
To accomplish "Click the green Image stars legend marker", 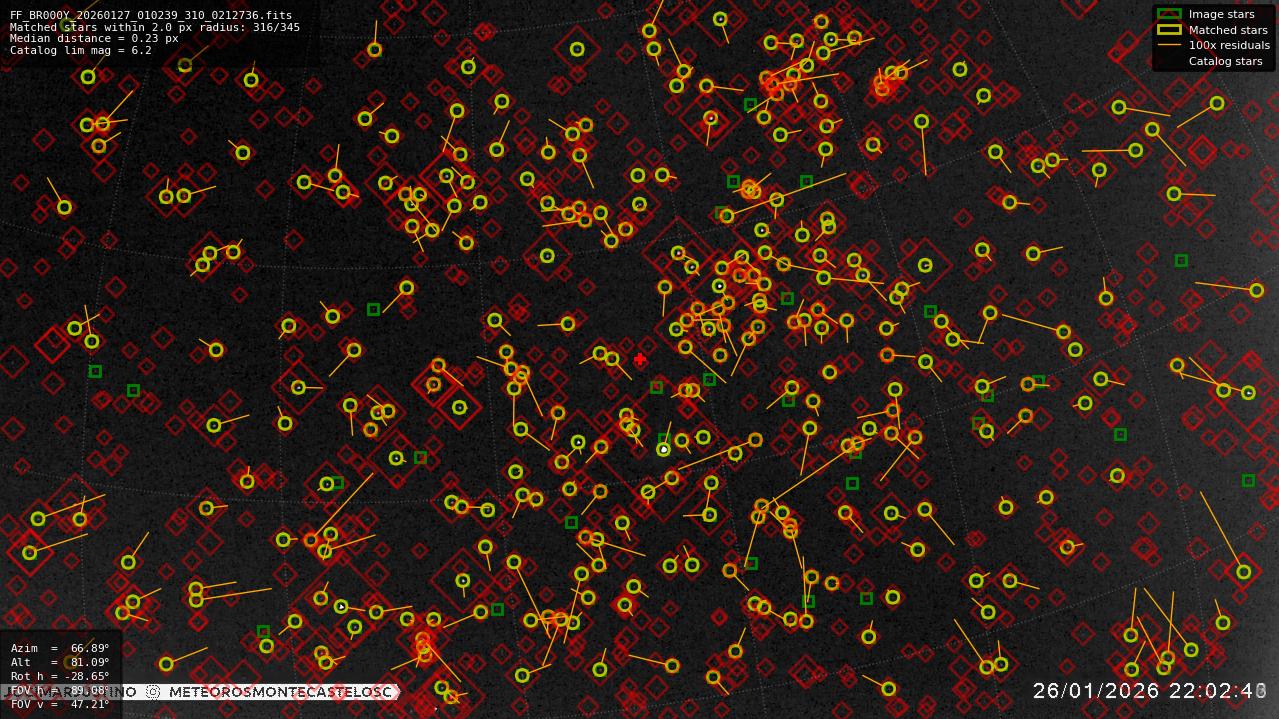I will (1169, 14).
